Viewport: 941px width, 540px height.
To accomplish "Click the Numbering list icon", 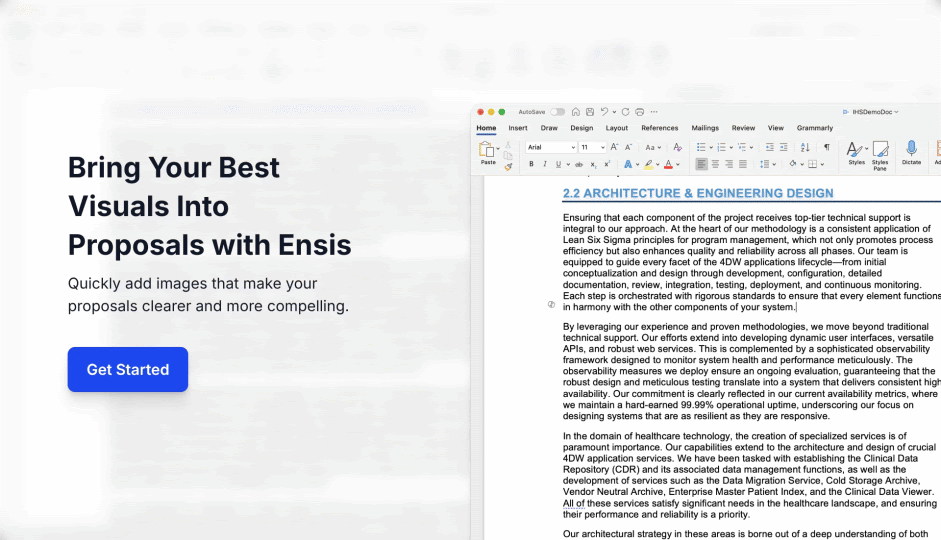I will [x=721, y=147].
